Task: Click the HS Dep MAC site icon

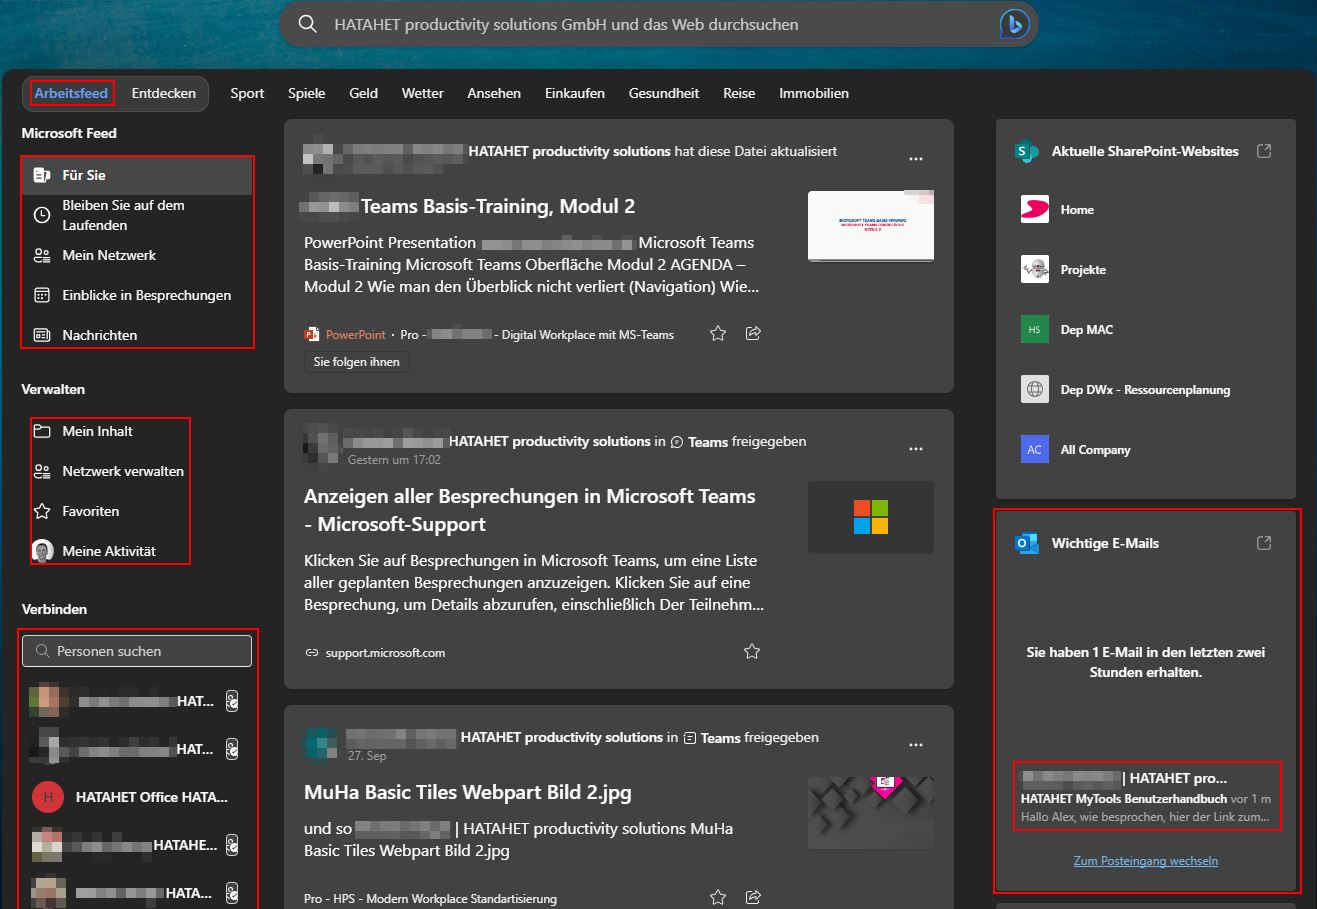Action: point(1035,330)
